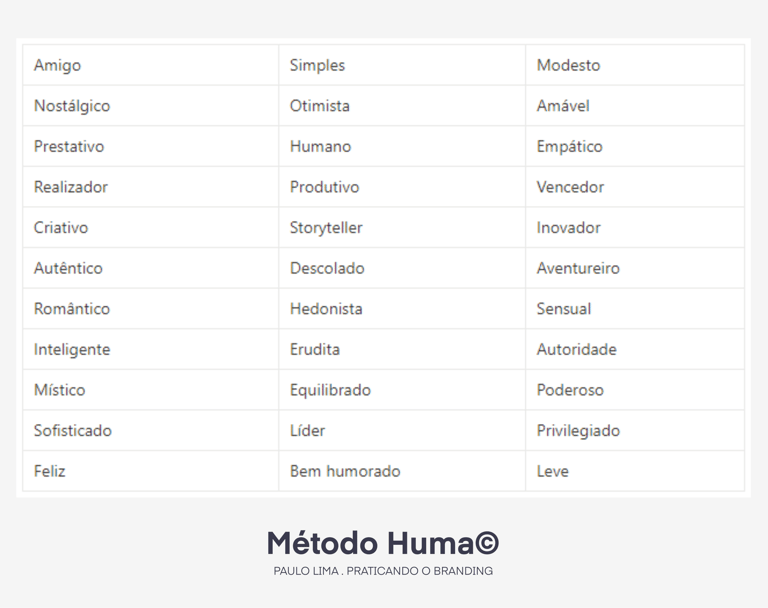This screenshot has height=608, width=768.
Task: Click the Amigo cell in the table
Action: (x=58, y=65)
